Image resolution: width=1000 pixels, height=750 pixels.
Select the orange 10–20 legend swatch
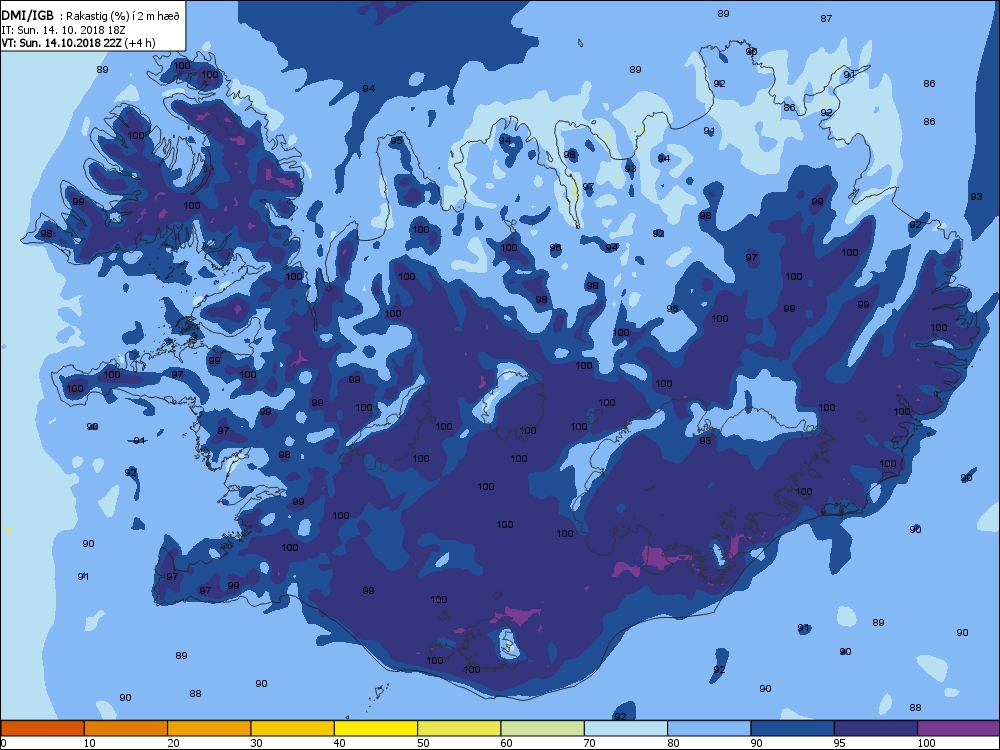point(126,728)
